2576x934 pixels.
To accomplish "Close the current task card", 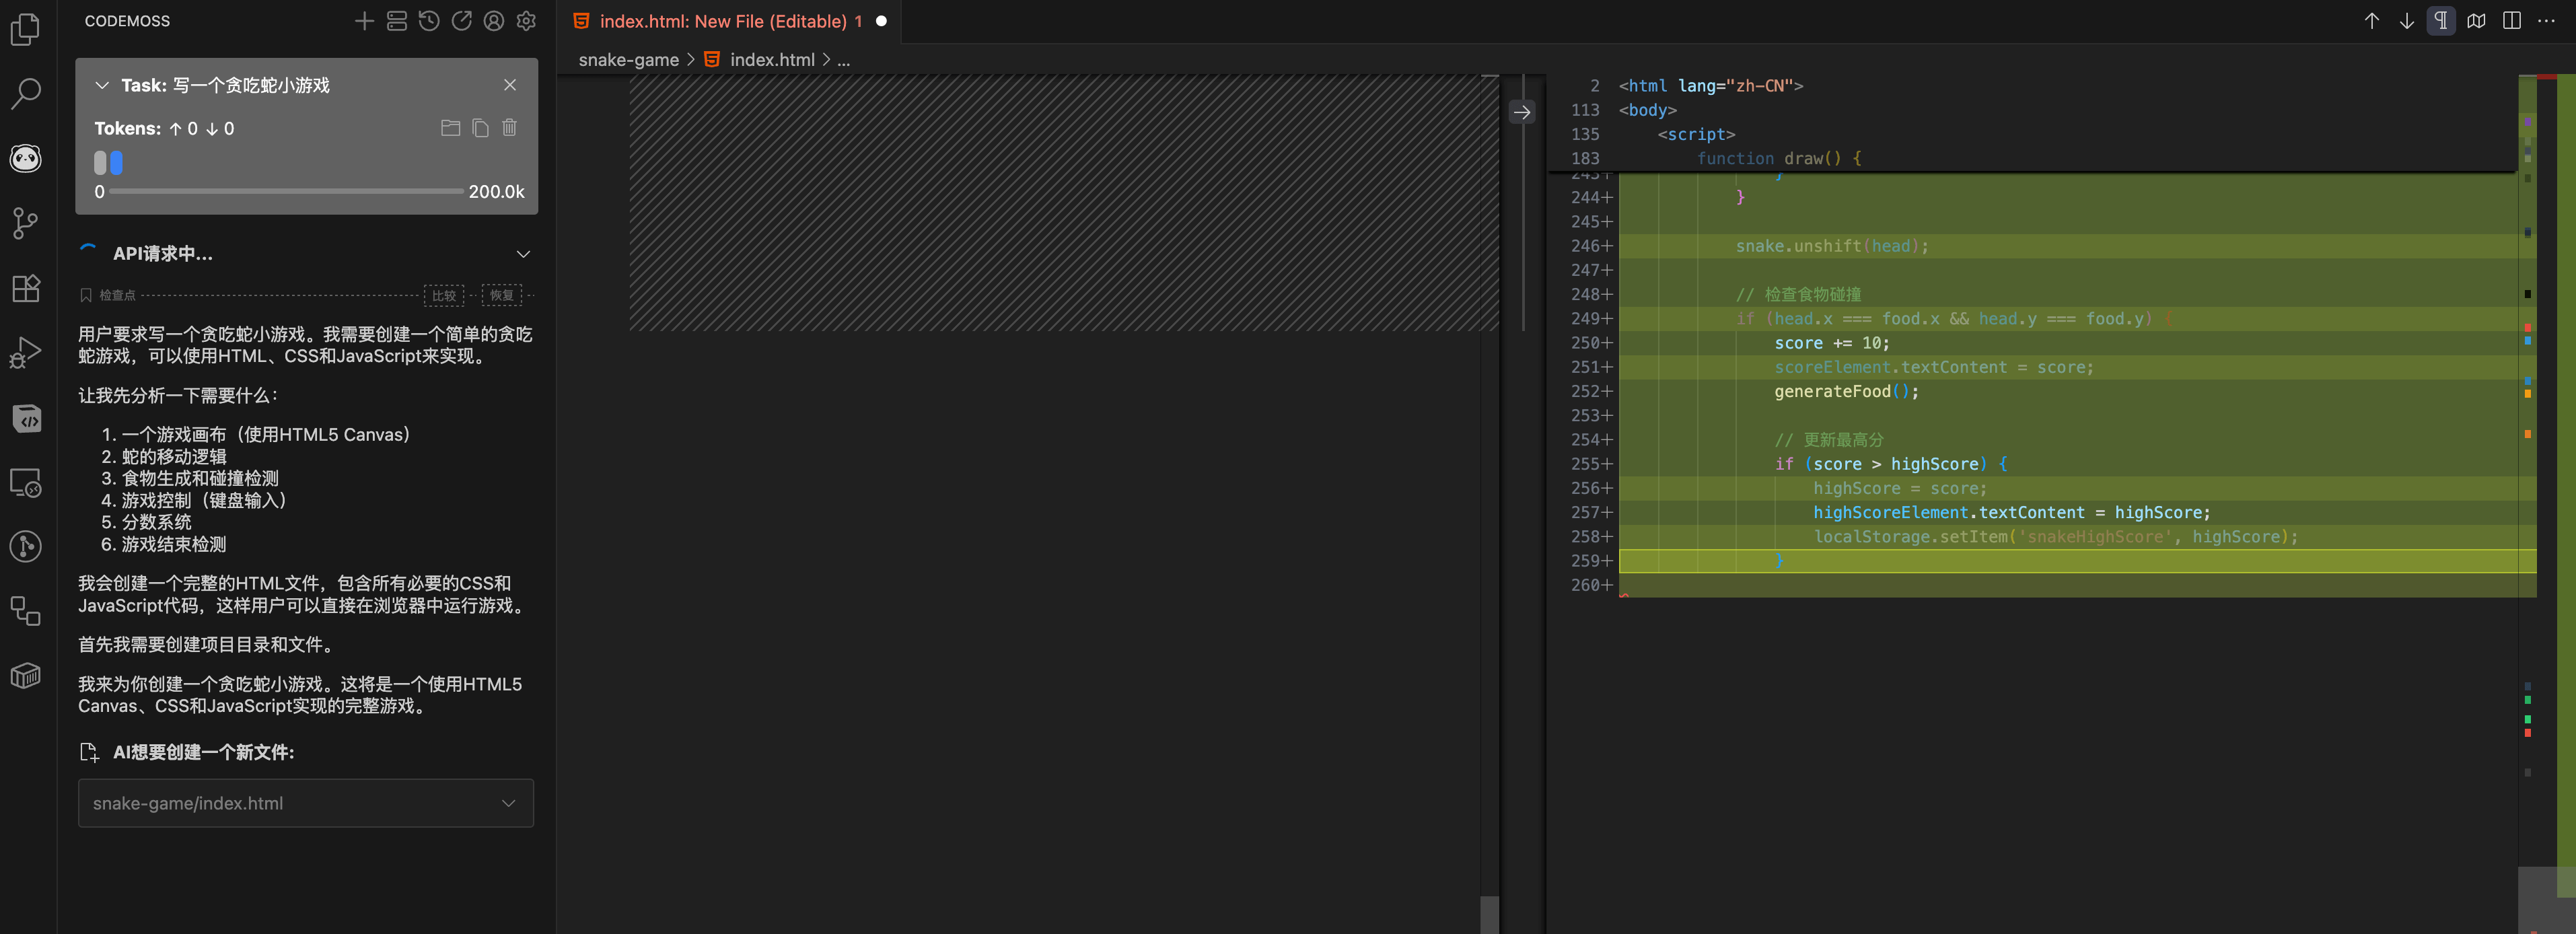I will pos(510,85).
